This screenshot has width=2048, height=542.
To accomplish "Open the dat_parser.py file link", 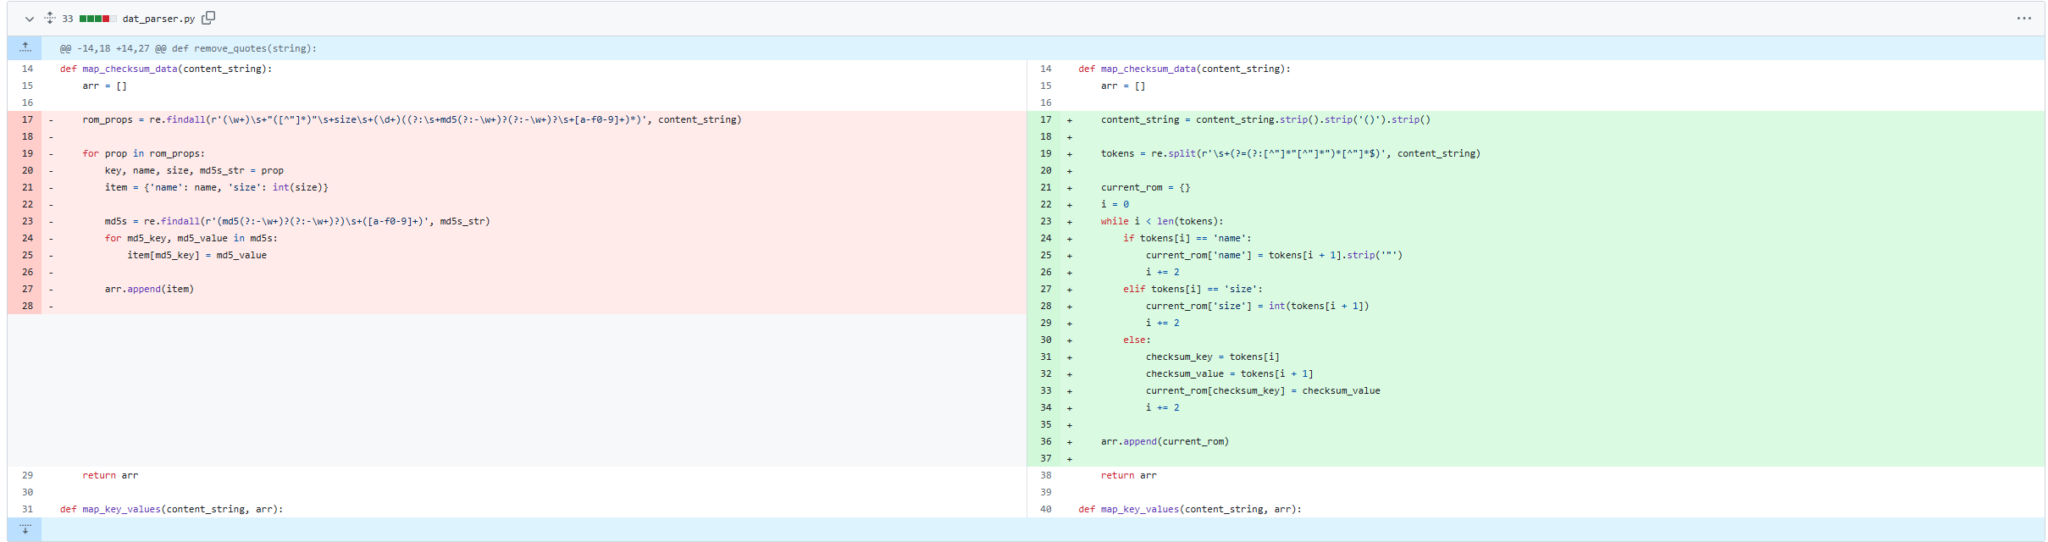I will tap(158, 19).
